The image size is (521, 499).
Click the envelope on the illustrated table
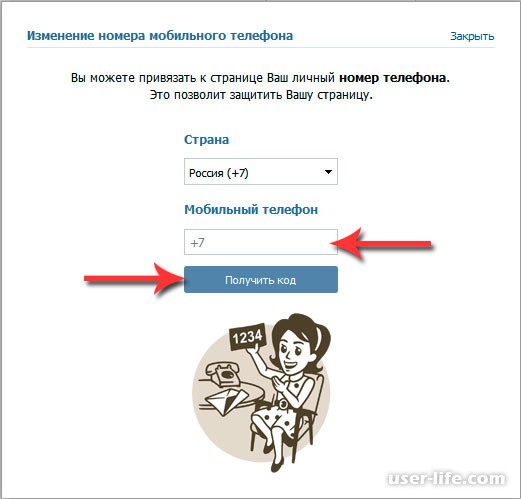click(226, 400)
